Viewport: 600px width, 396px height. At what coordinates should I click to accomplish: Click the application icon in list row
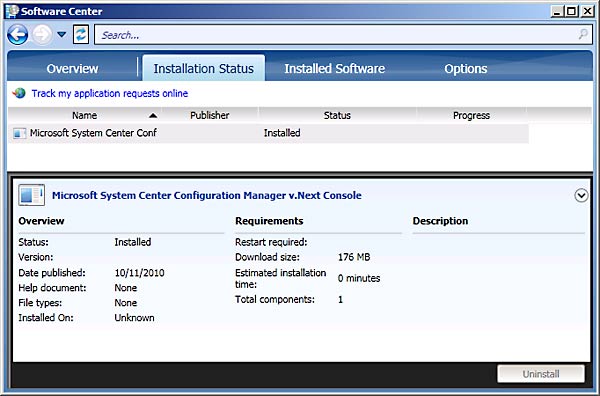19,133
